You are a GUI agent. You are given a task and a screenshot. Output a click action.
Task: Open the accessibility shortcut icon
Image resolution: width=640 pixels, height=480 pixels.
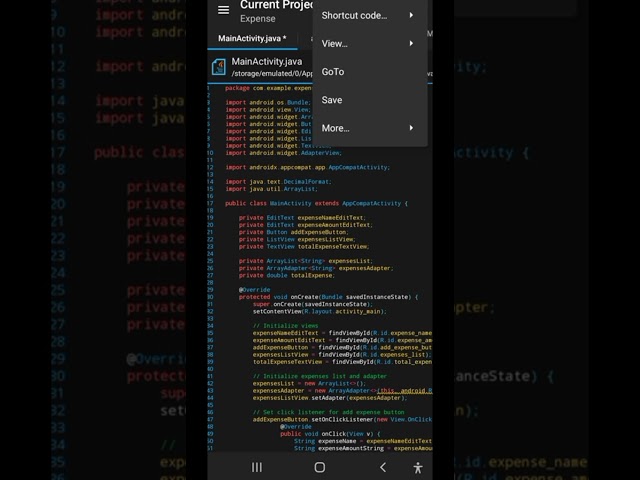(x=417, y=467)
